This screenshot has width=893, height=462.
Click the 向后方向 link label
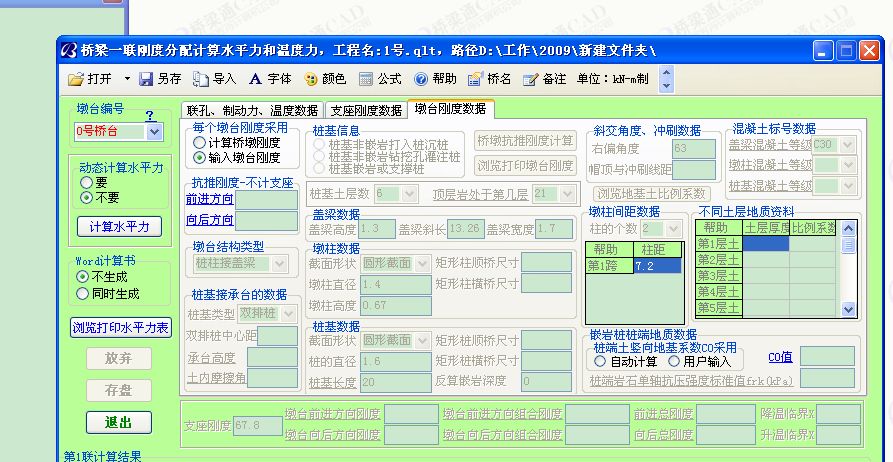[x=210, y=220]
